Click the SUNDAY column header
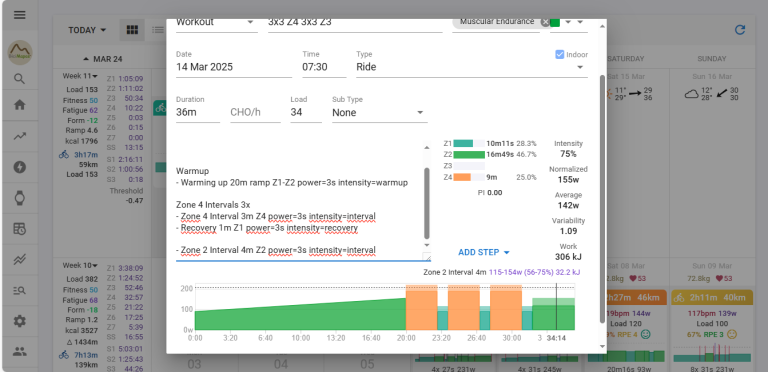The width and height of the screenshot is (768, 372). [x=712, y=59]
